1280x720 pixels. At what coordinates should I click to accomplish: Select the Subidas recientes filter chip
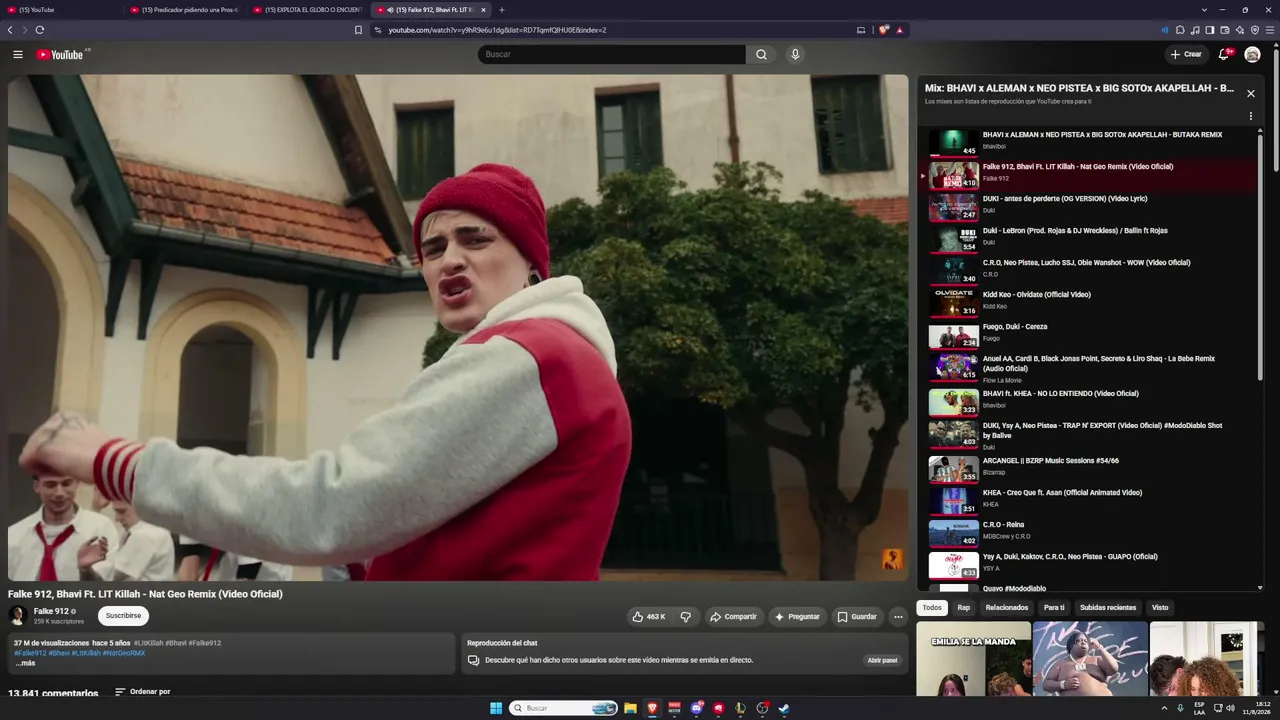1108,608
